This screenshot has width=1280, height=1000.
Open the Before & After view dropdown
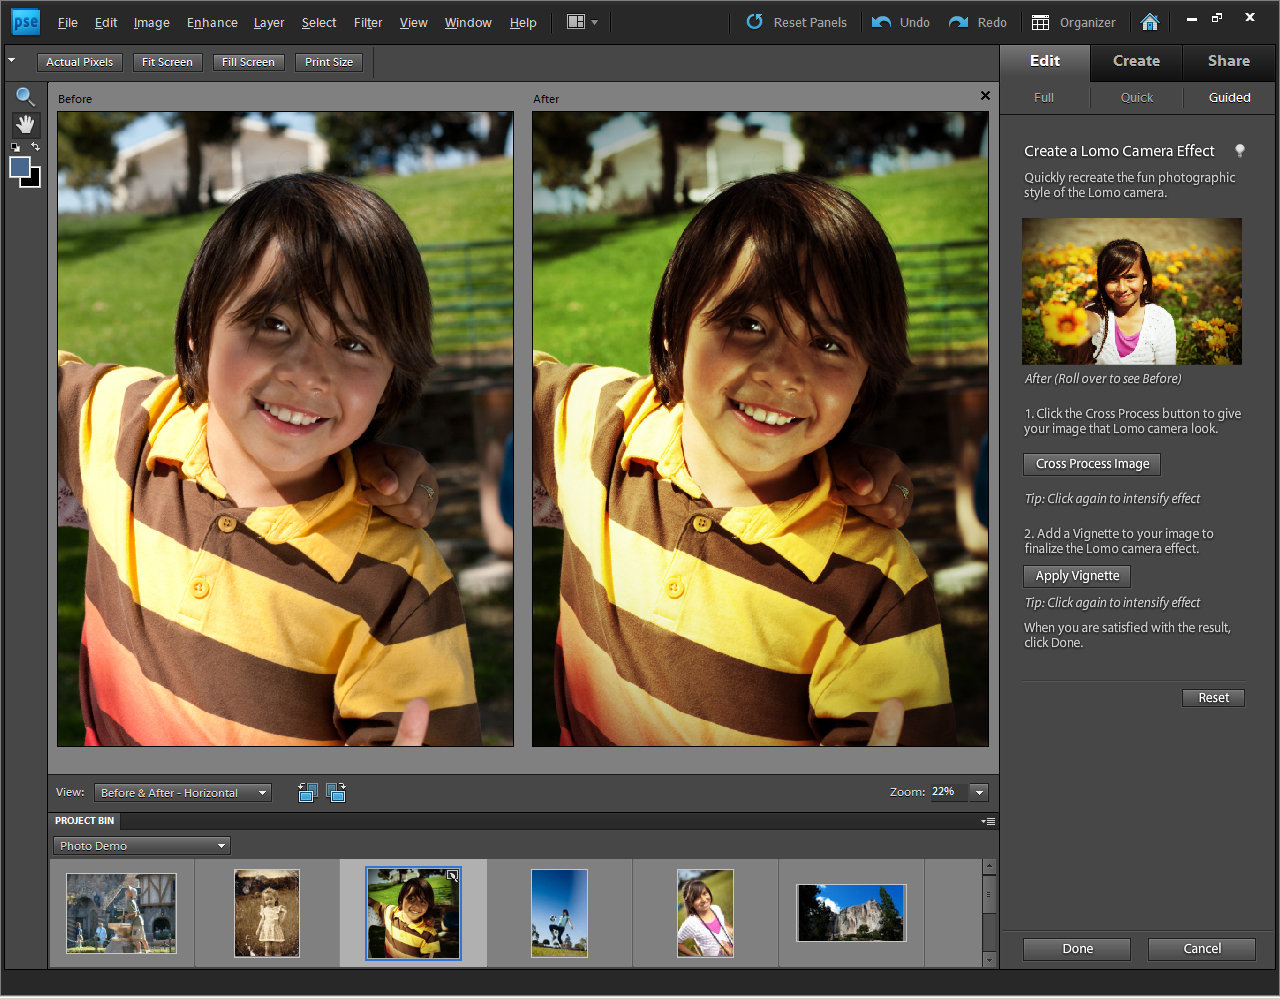point(182,792)
